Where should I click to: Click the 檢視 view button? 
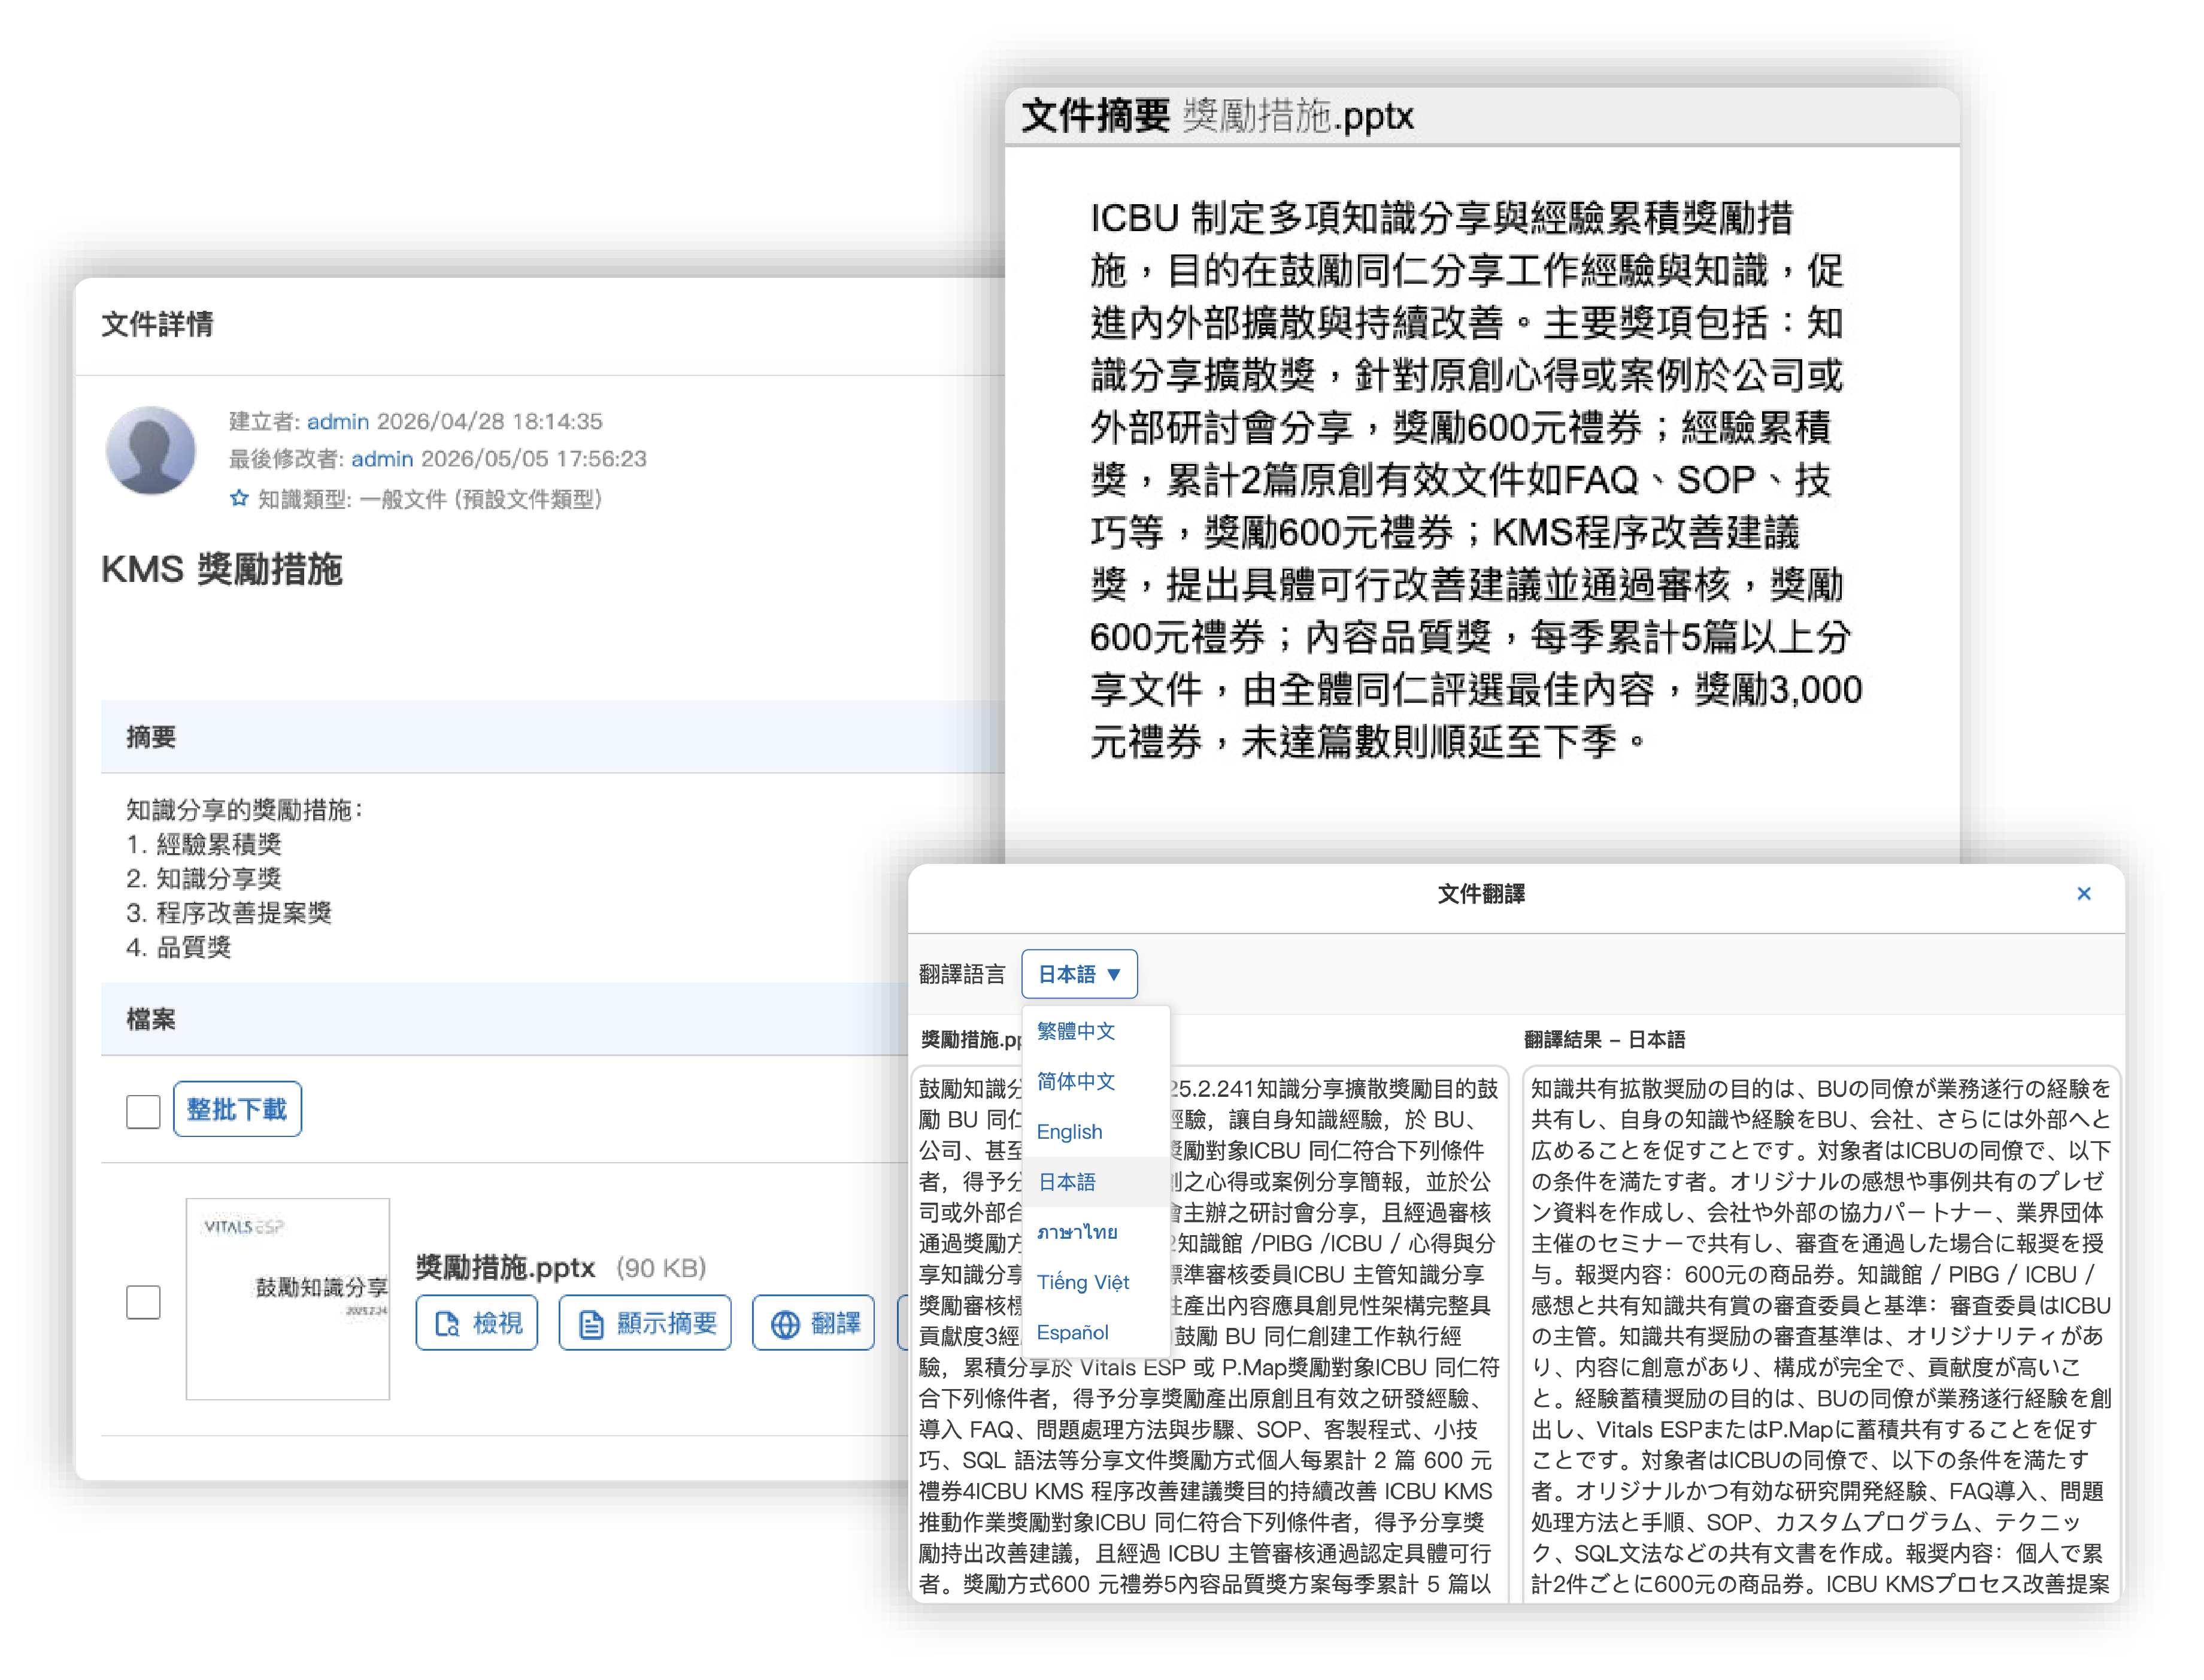[477, 1323]
